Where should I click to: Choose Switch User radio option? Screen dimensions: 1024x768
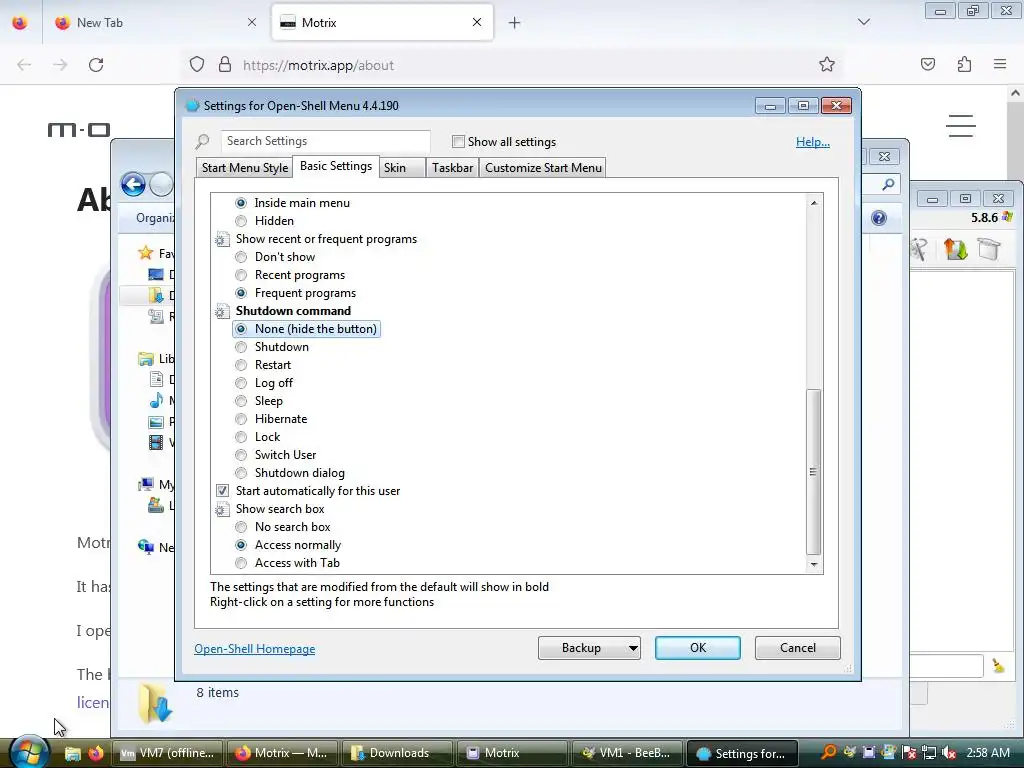241,455
